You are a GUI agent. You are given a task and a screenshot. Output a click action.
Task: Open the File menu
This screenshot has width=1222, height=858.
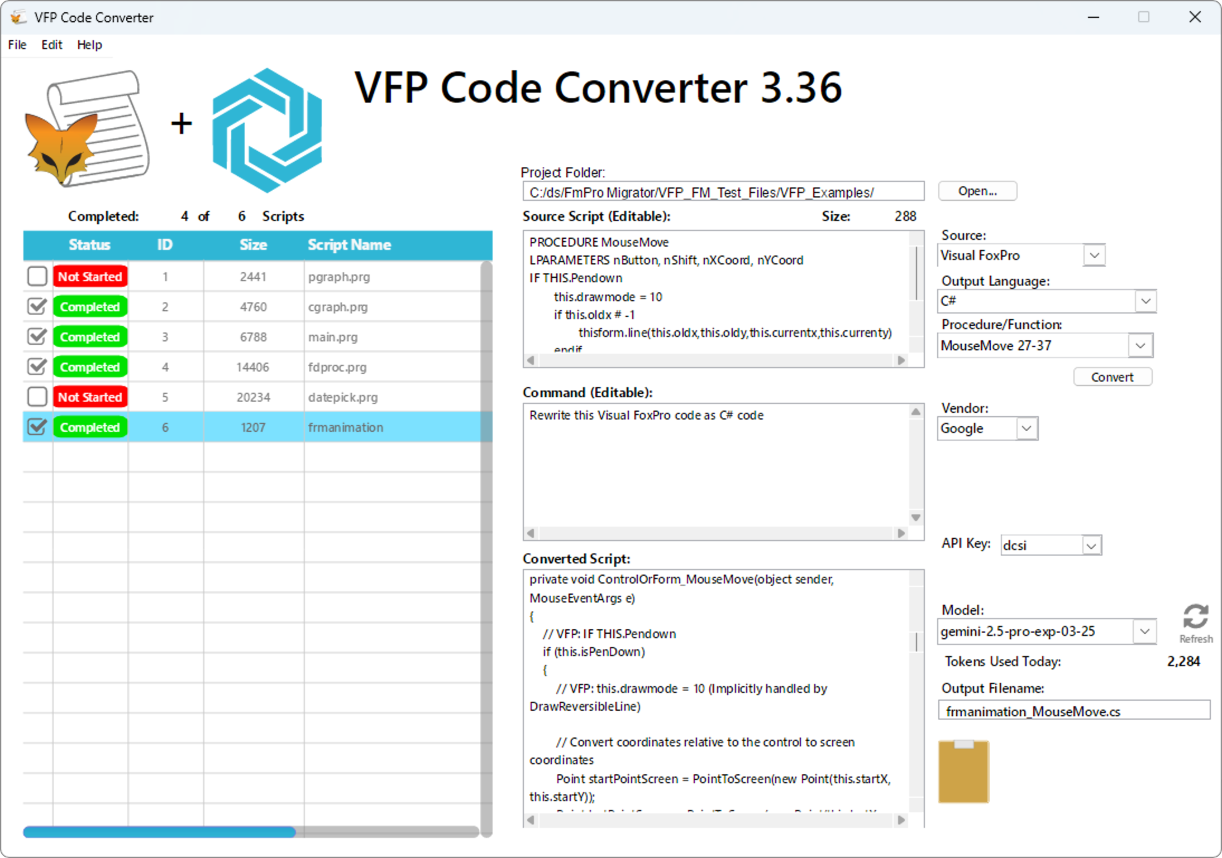pos(16,44)
